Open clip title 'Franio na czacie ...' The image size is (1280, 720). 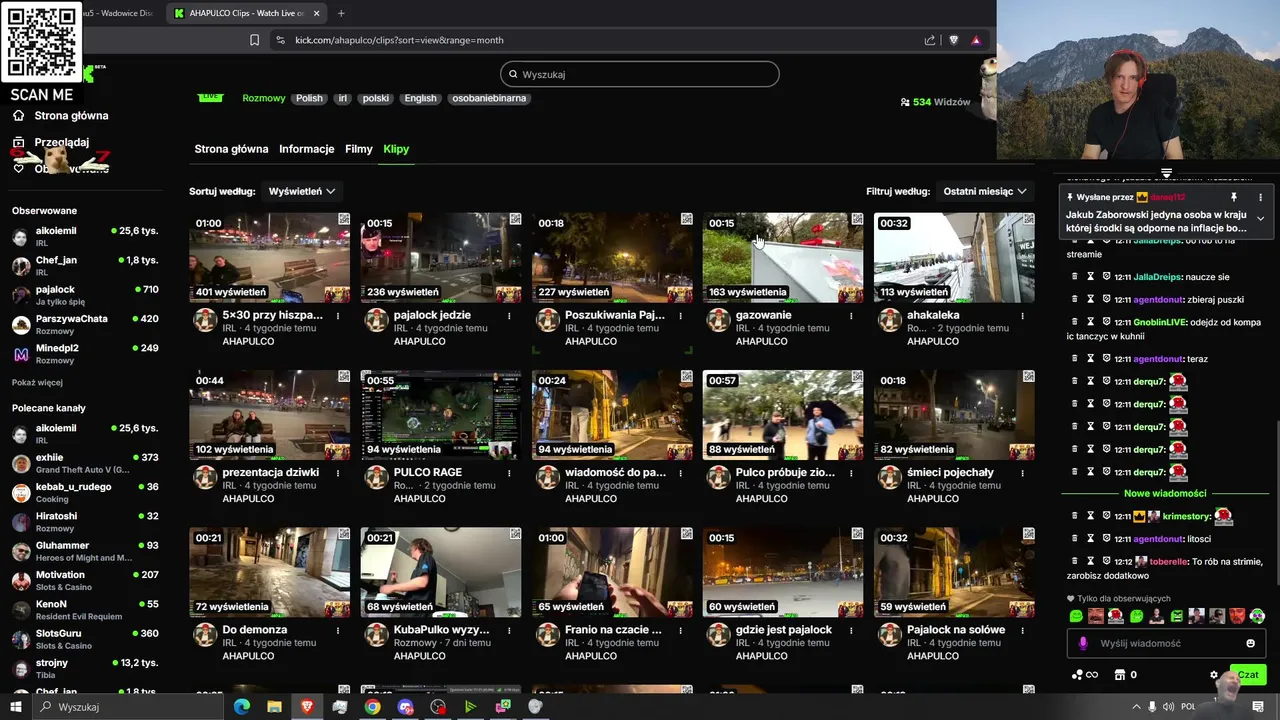[613, 630]
